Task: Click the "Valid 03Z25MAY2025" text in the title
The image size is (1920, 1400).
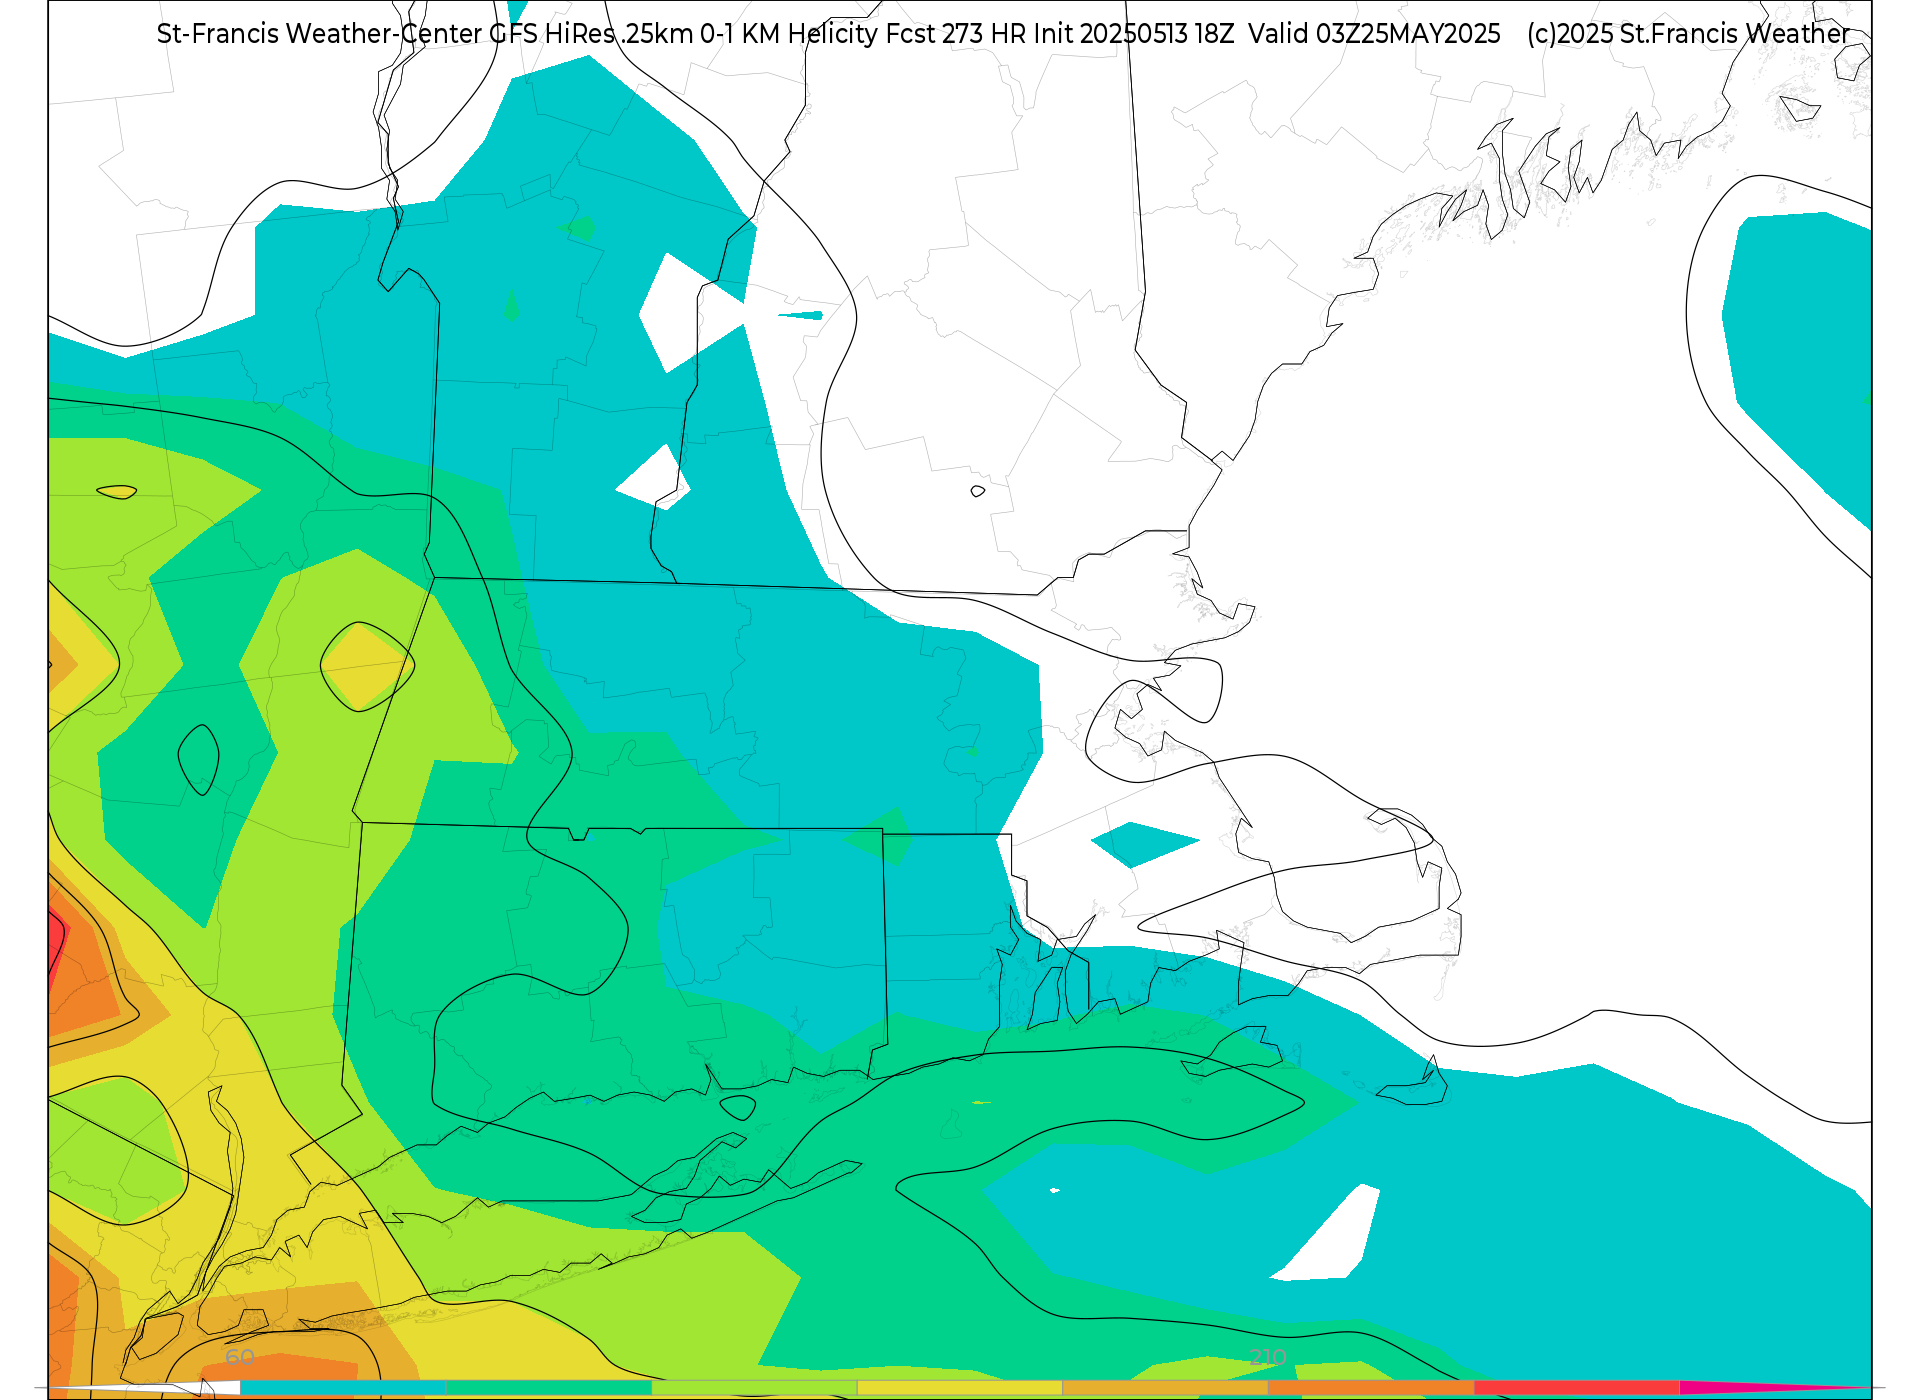Action: click(1374, 34)
